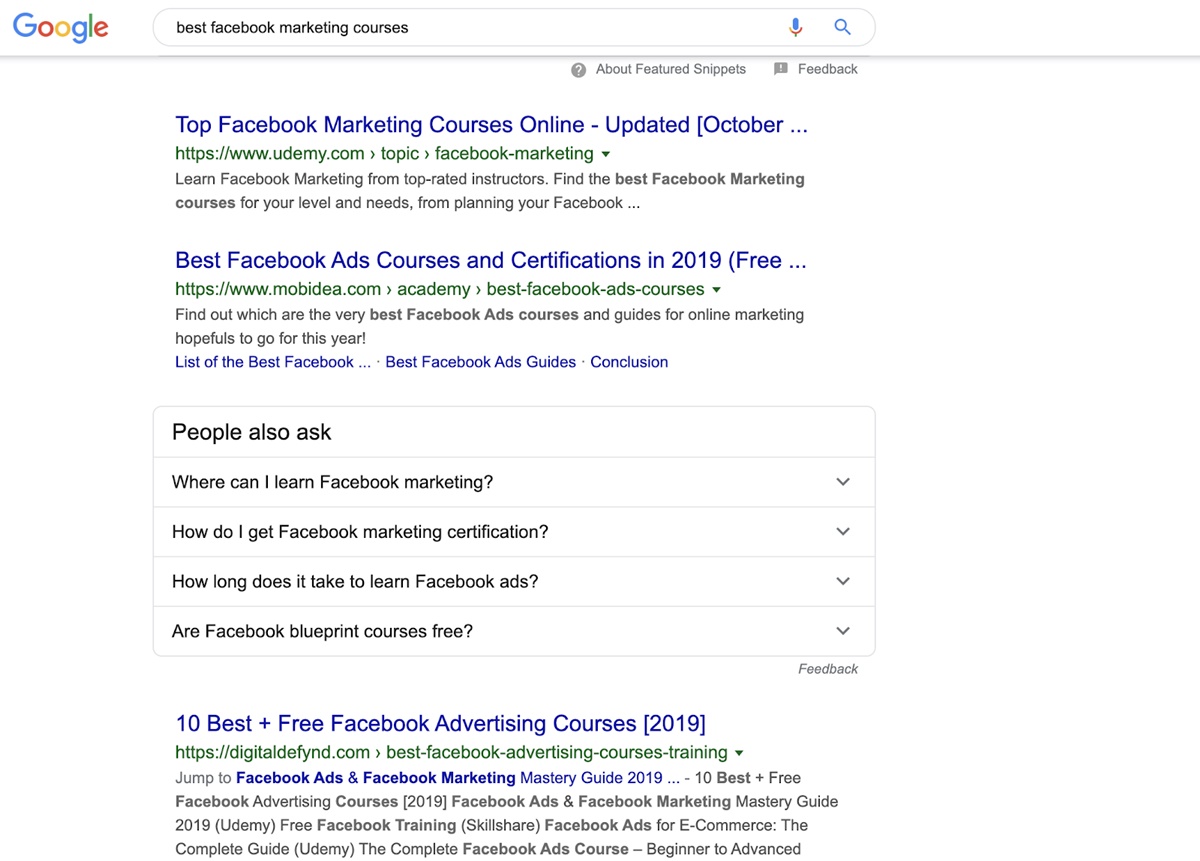1200x861 pixels.
Task: Open the mobidea.com URL dropdown arrow
Action: (x=716, y=290)
